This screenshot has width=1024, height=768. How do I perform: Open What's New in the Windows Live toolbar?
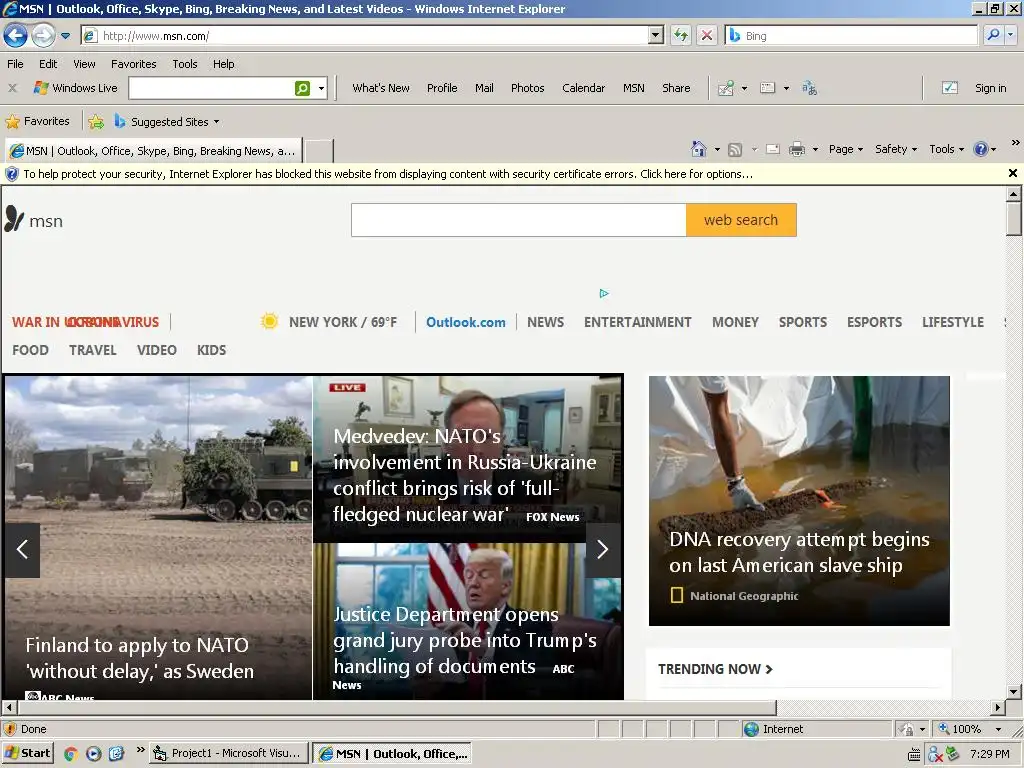click(x=381, y=88)
